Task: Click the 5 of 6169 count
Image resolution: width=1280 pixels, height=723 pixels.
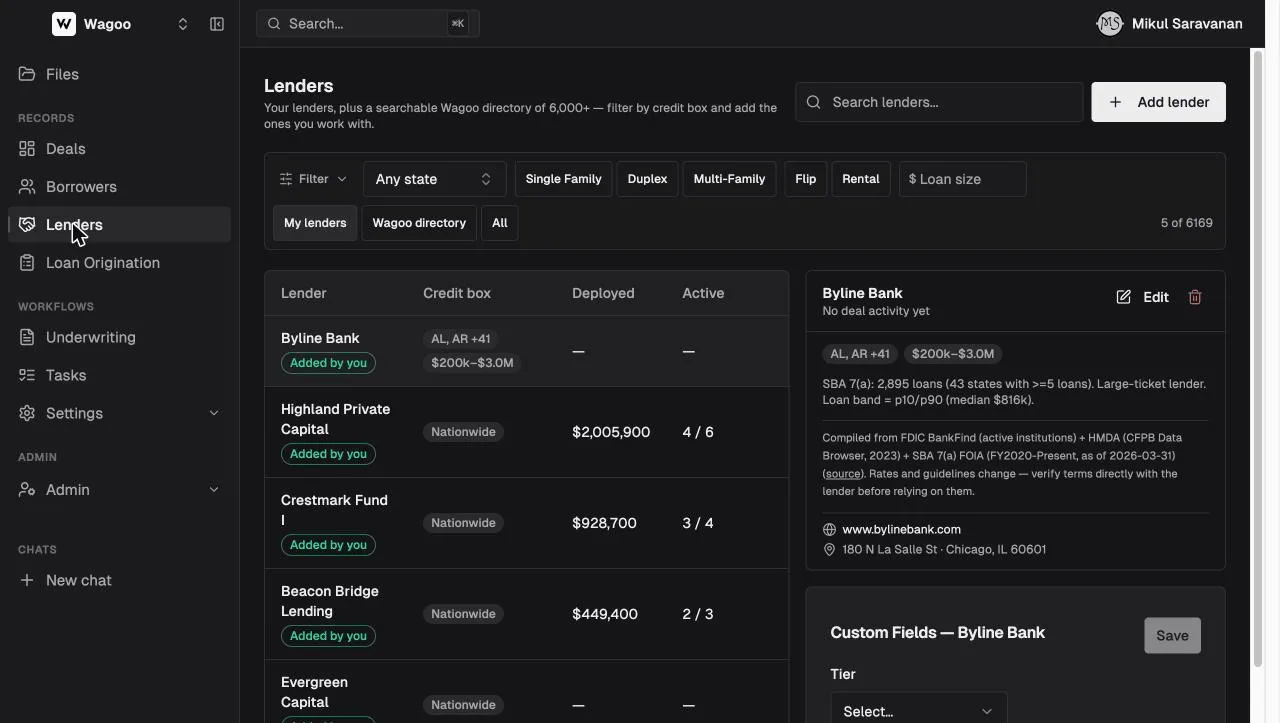Action: click(x=1186, y=223)
